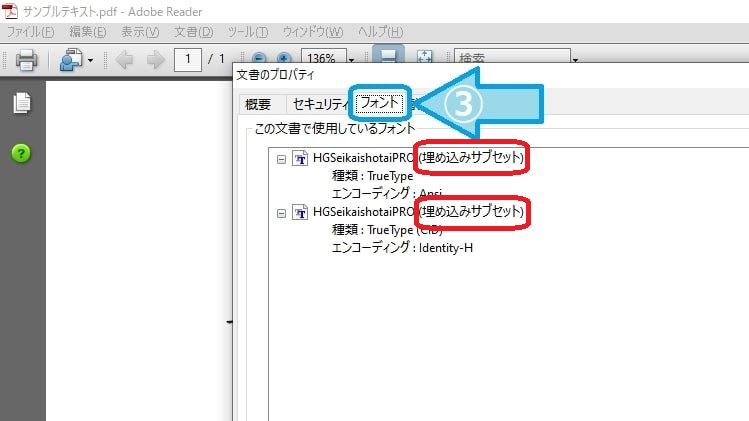Image resolution: width=749 pixels, height=421 pixels.
Task: Open the ウィンドウ(W) menu
Action: [313, 32]
